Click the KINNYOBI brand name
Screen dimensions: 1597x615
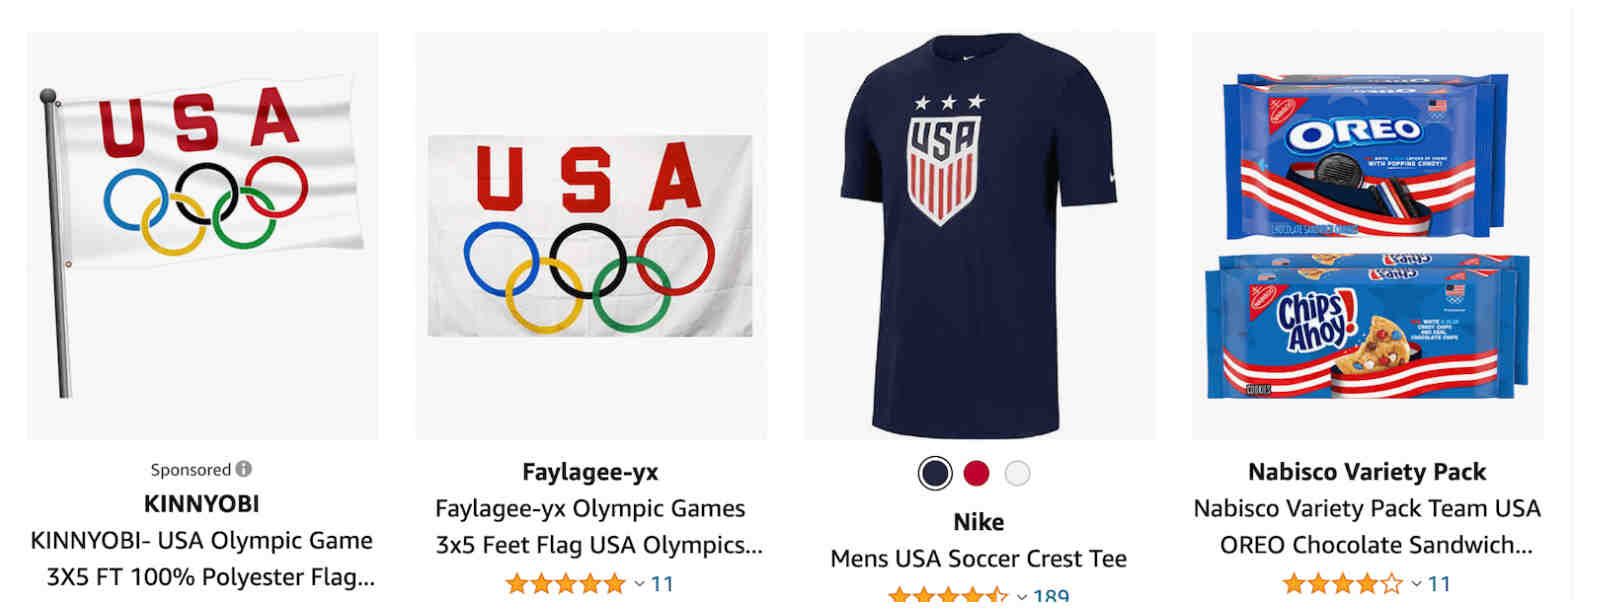202,504
